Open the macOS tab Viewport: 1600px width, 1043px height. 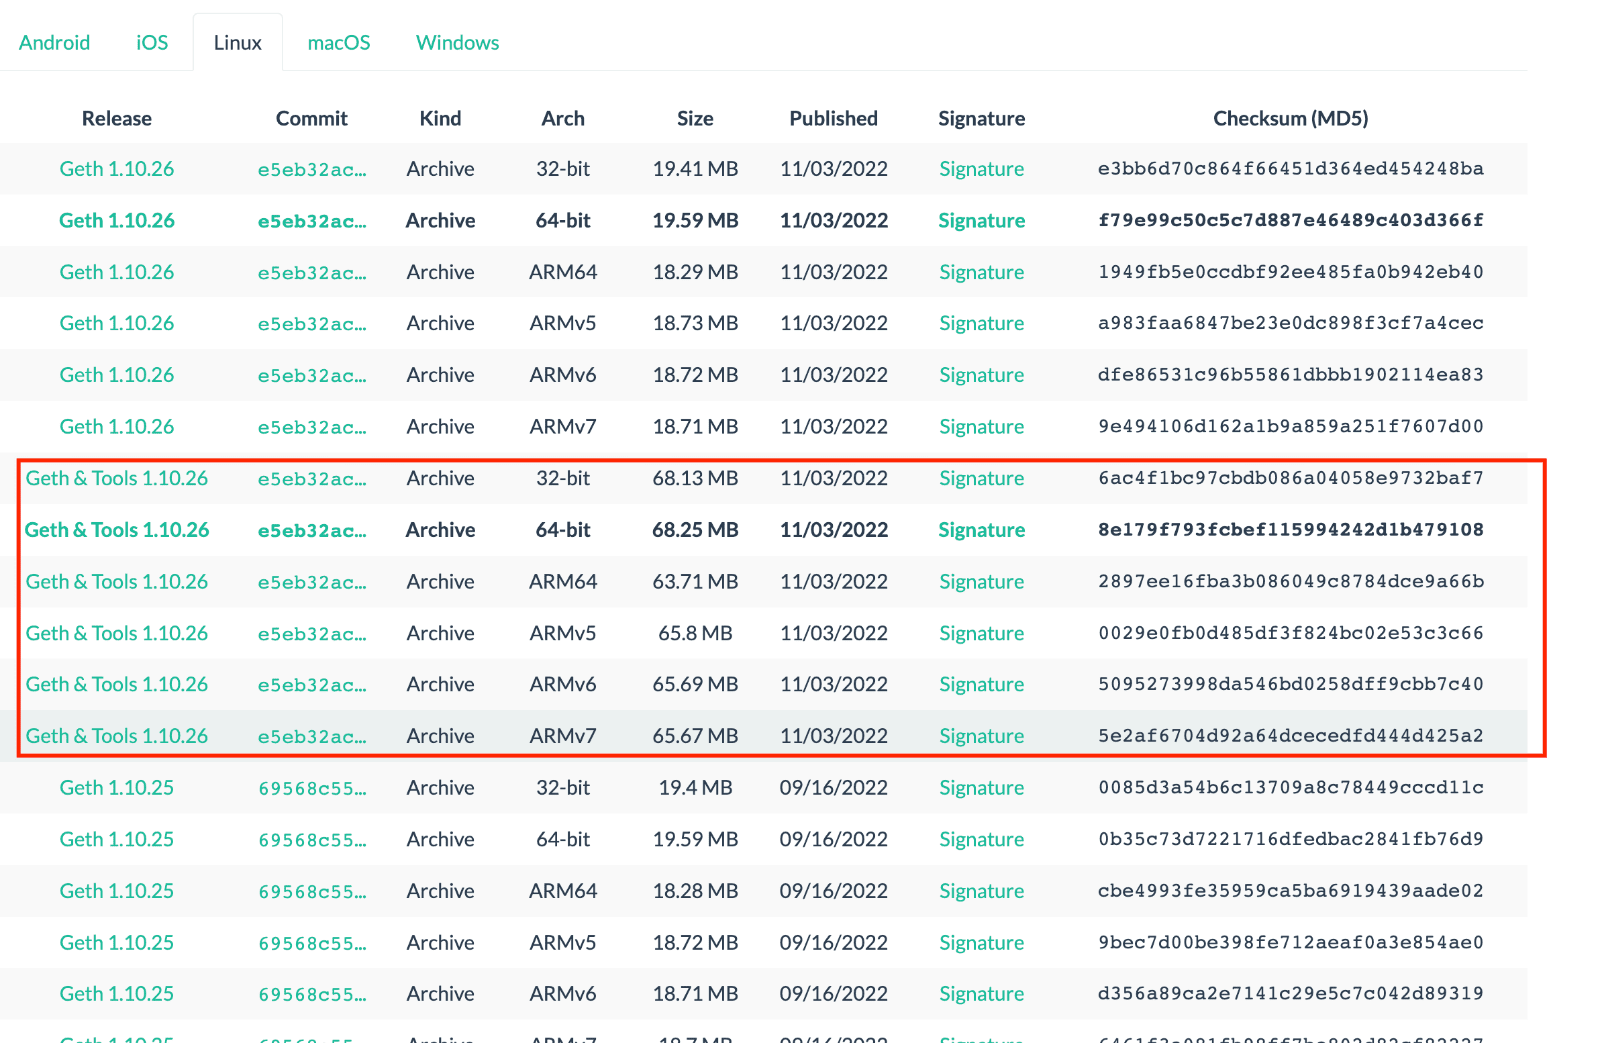[x=339, y=43]
